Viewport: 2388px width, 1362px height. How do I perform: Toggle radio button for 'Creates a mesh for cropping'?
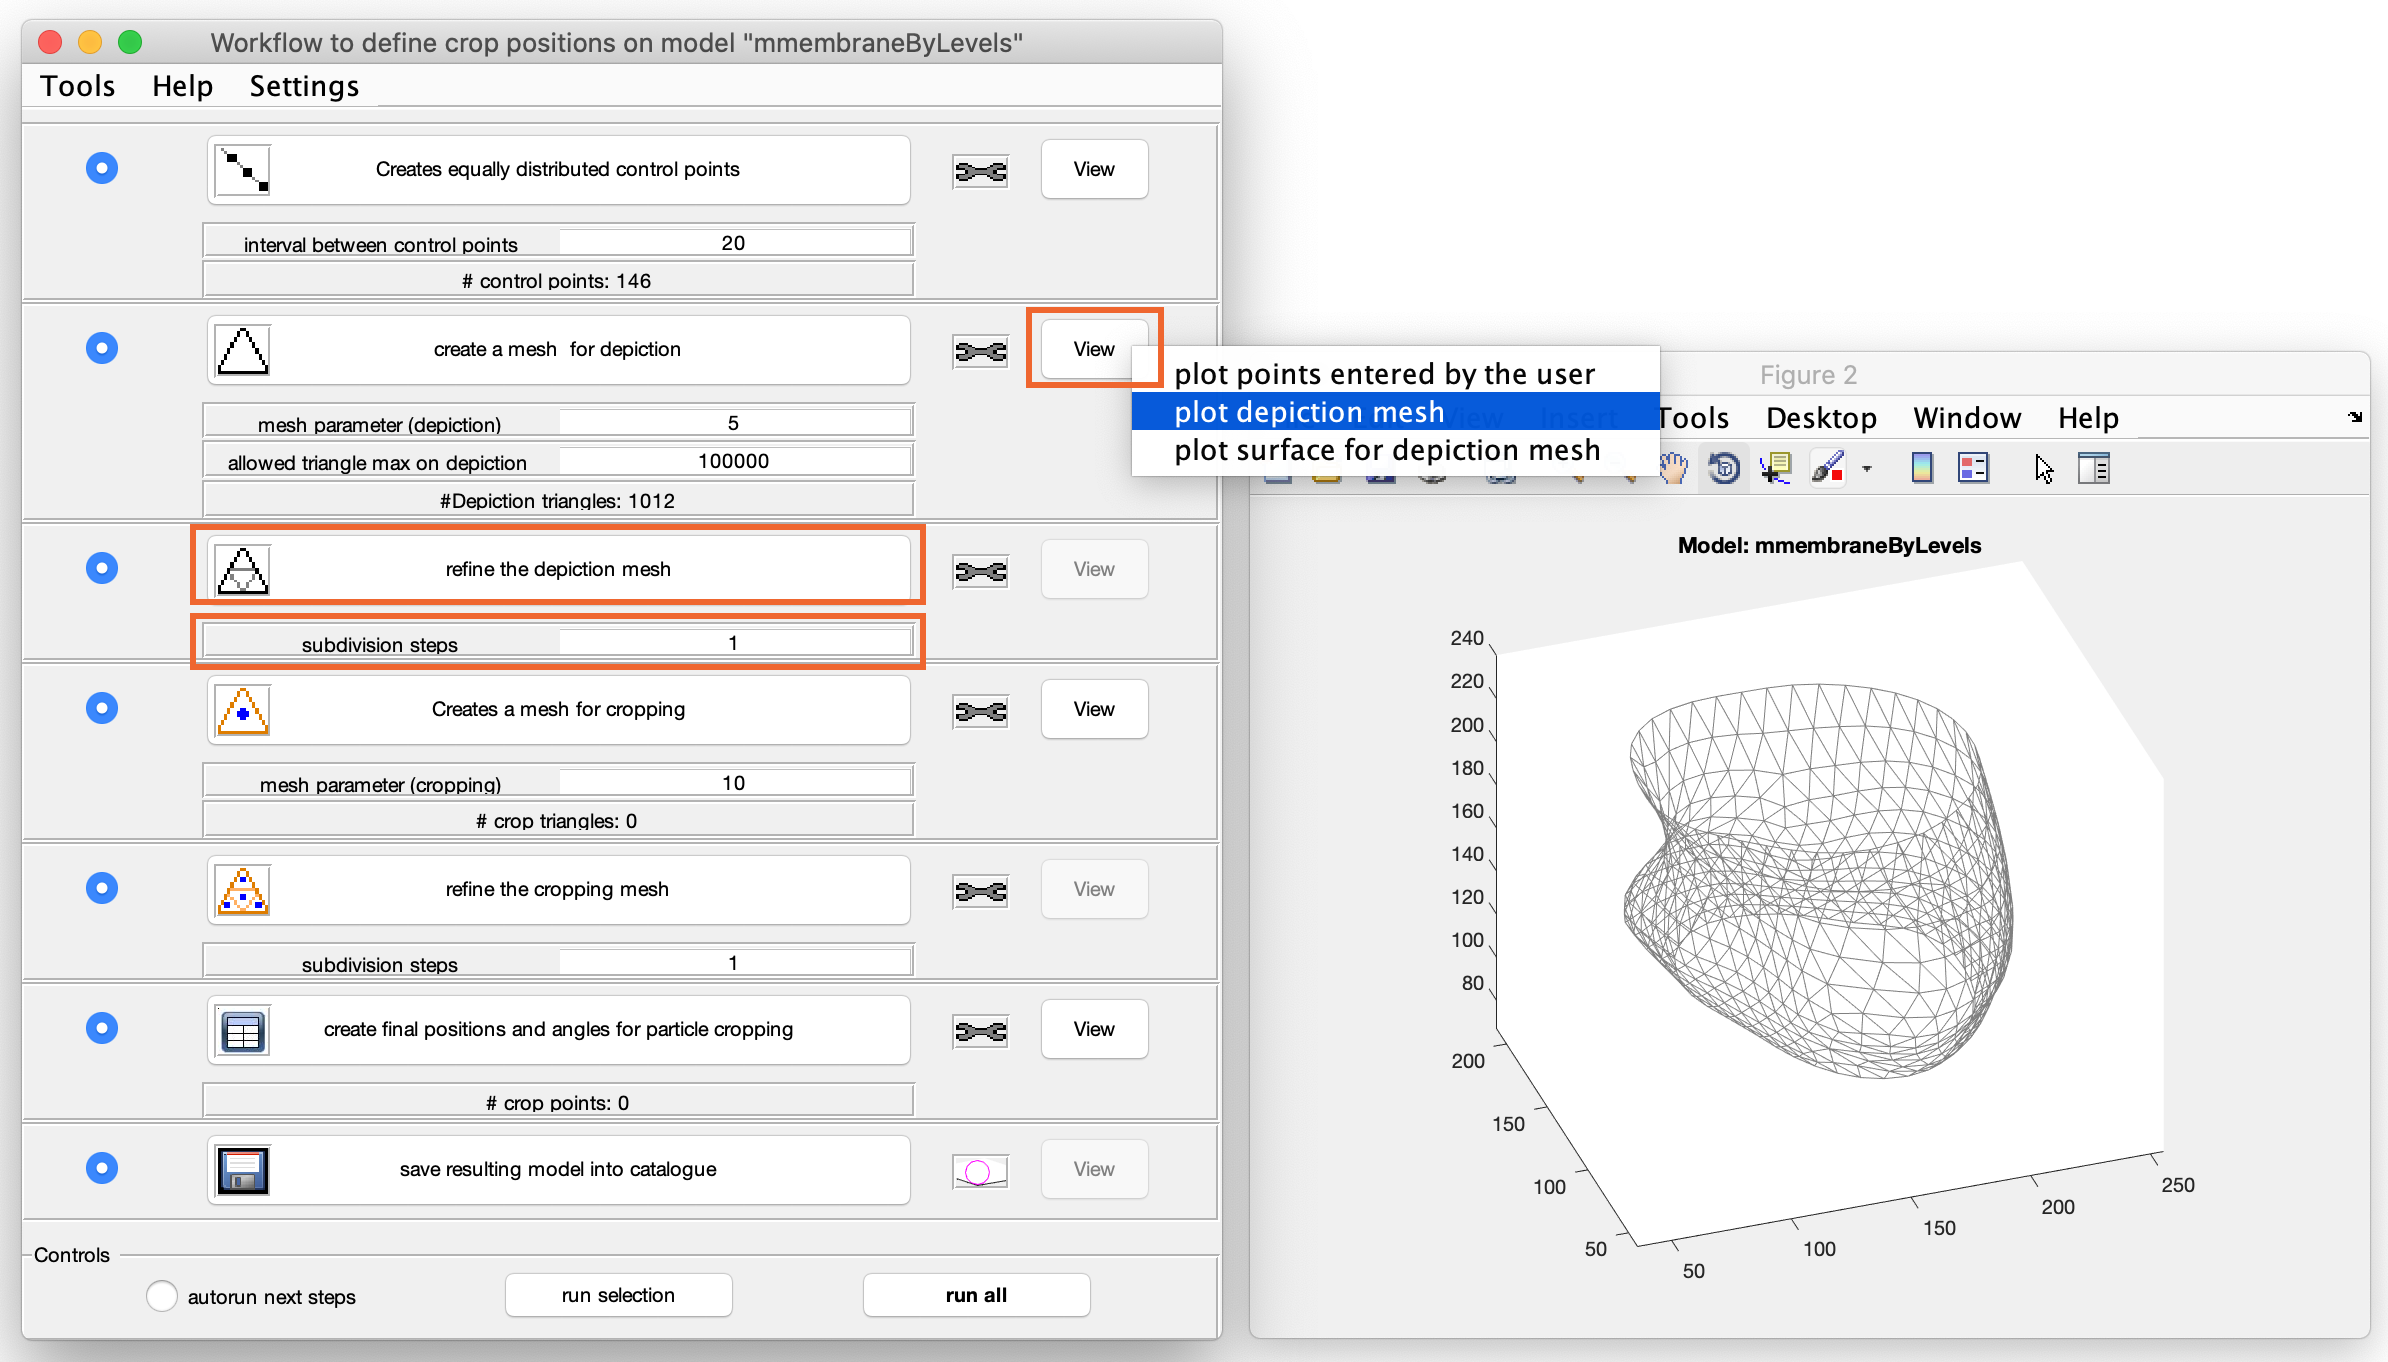102,708
